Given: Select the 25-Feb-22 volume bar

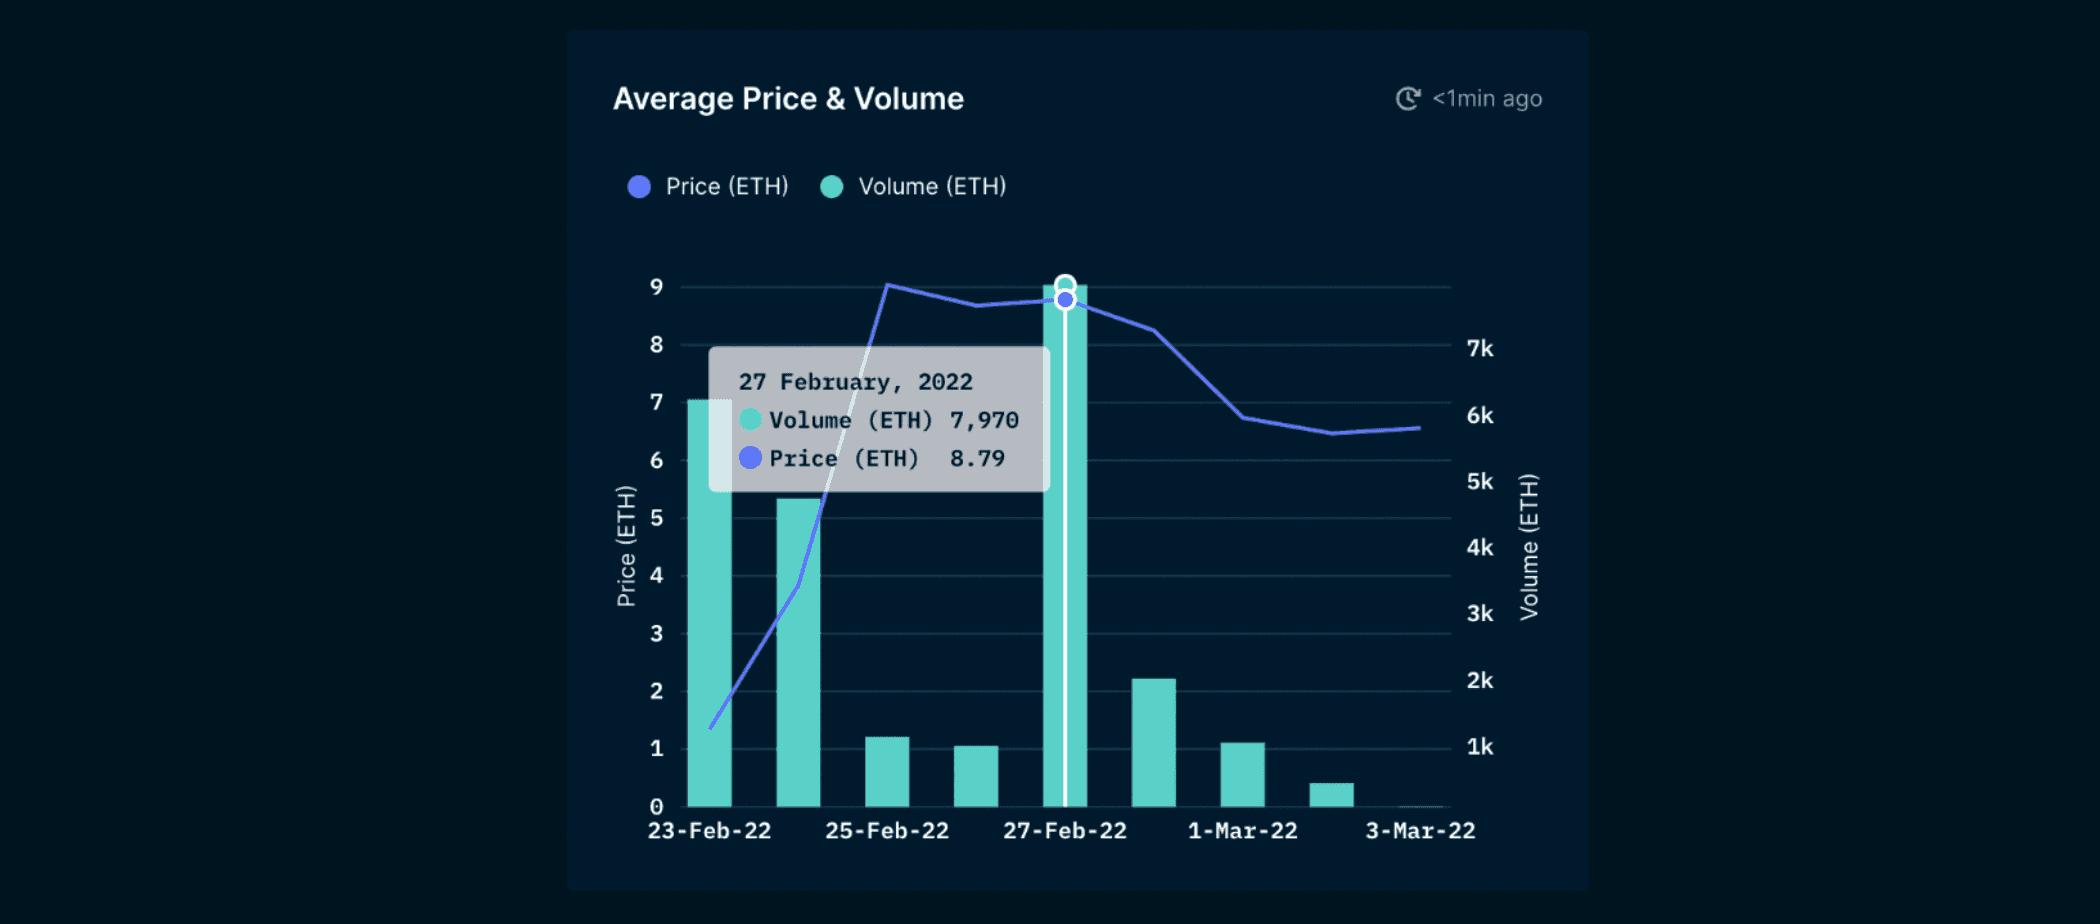Looking at the screenshot, I should (887, 772).
